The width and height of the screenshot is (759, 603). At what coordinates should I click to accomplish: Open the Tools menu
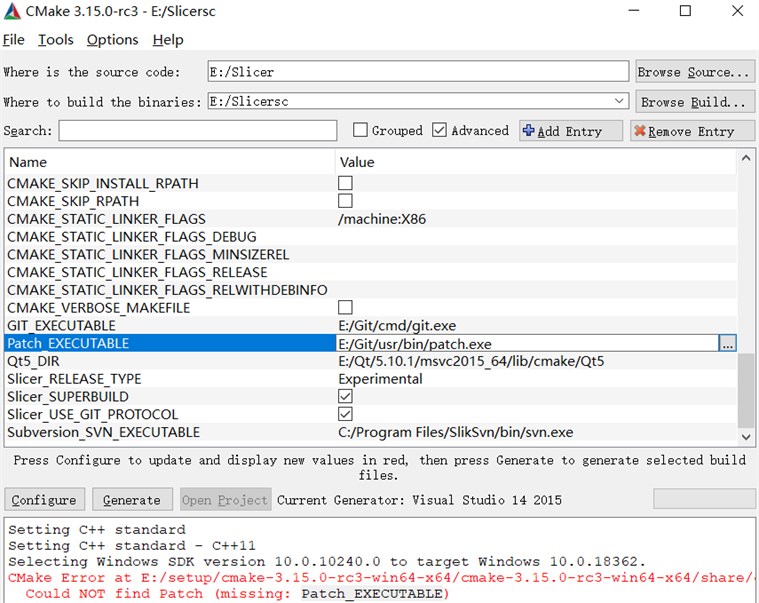[56, 40]
